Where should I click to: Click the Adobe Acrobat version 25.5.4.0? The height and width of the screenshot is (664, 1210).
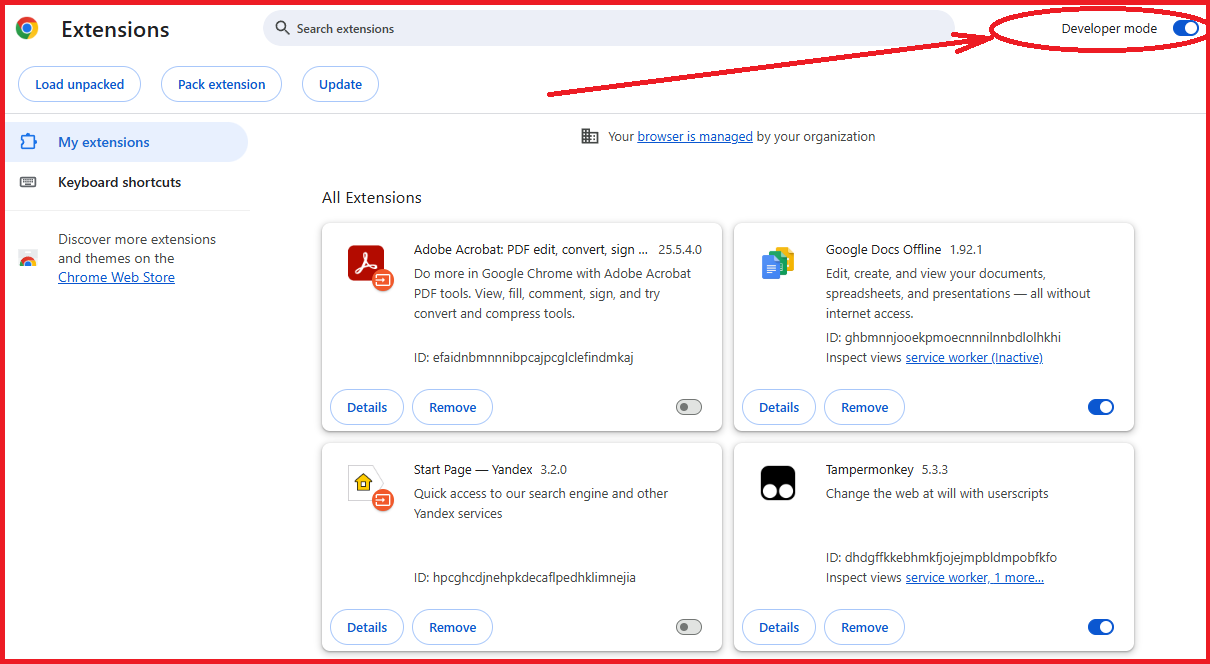pyautogui.click(x=680, y=249)
